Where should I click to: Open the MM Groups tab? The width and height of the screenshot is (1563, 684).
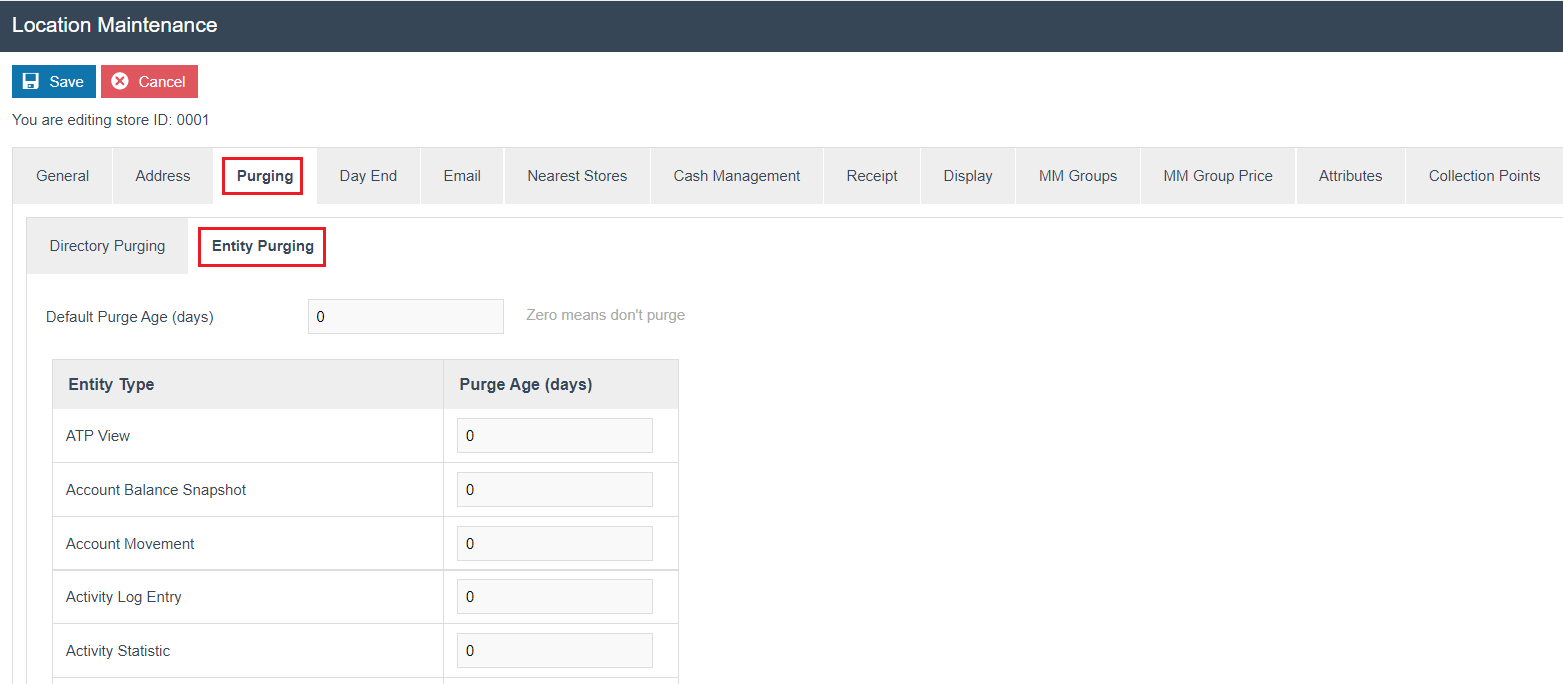[x=1078, y=176]
